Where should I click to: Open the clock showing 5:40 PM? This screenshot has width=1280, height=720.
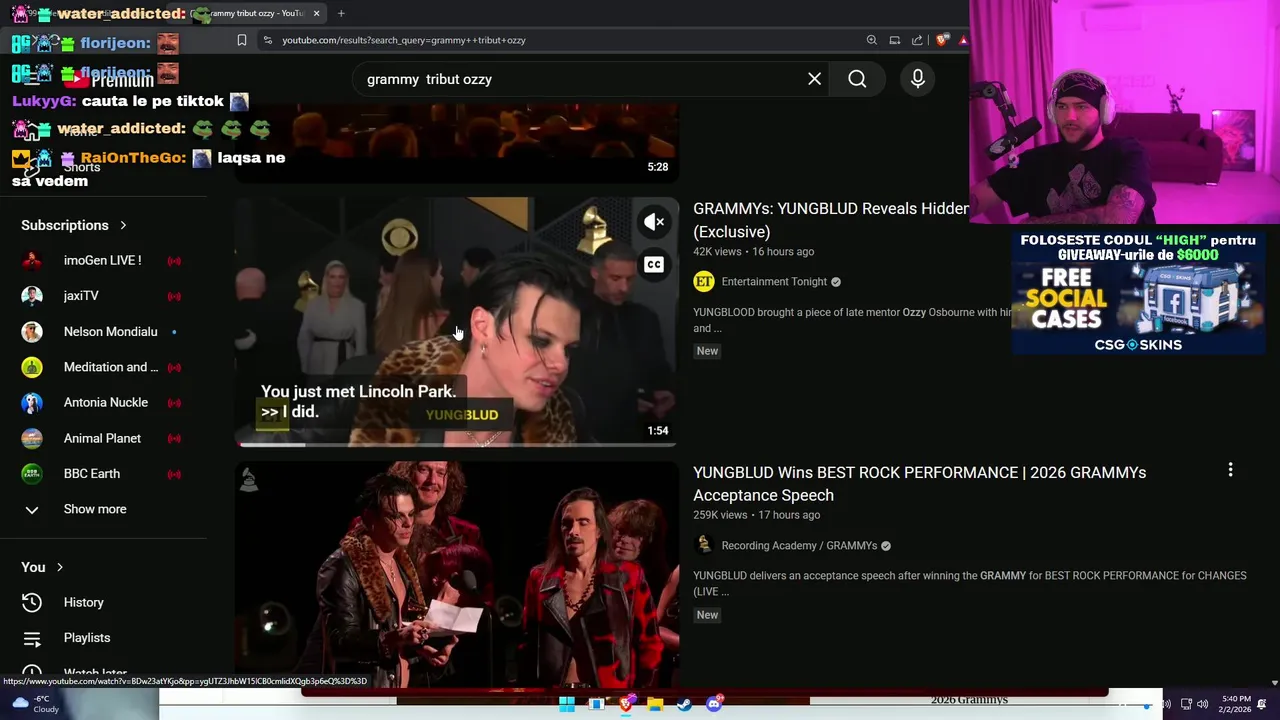click(1236, 704)
